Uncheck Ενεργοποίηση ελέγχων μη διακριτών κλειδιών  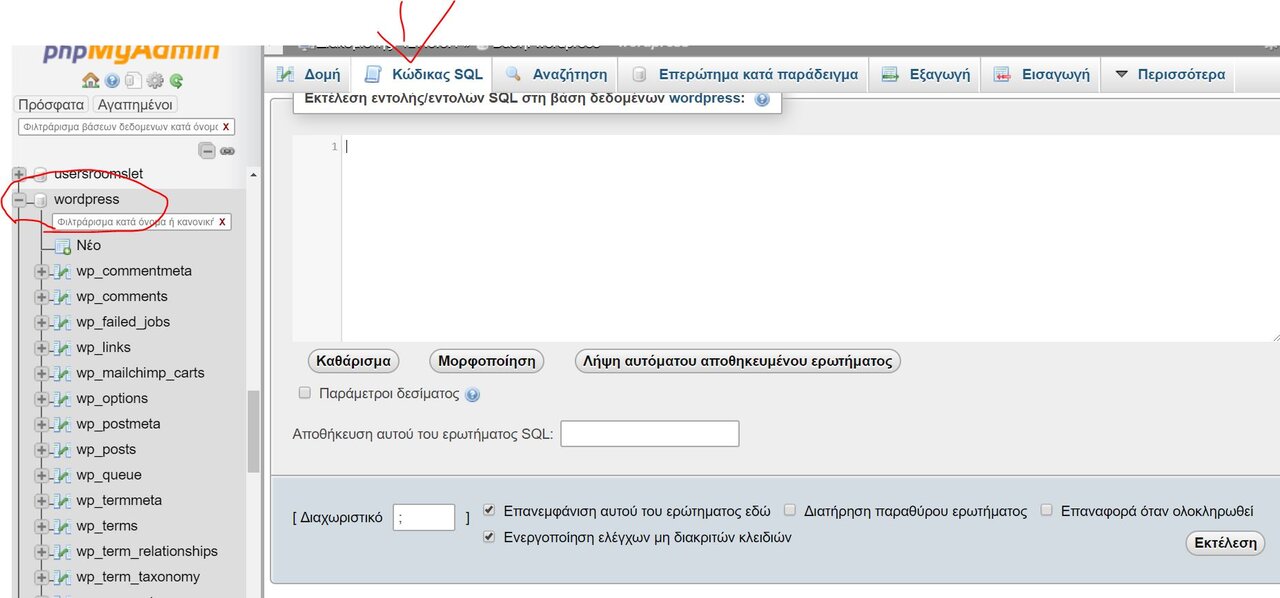[x=489, y=537]
